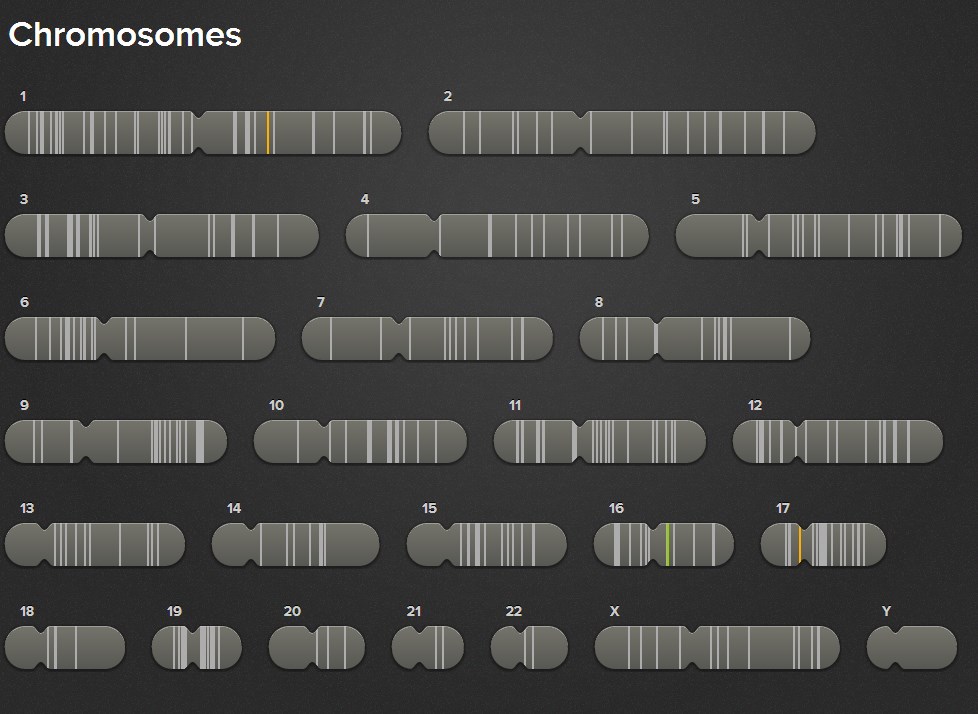The image size is (978, 714).
Task: Select chromosome 2 graphic
Action: coord(622,133)
